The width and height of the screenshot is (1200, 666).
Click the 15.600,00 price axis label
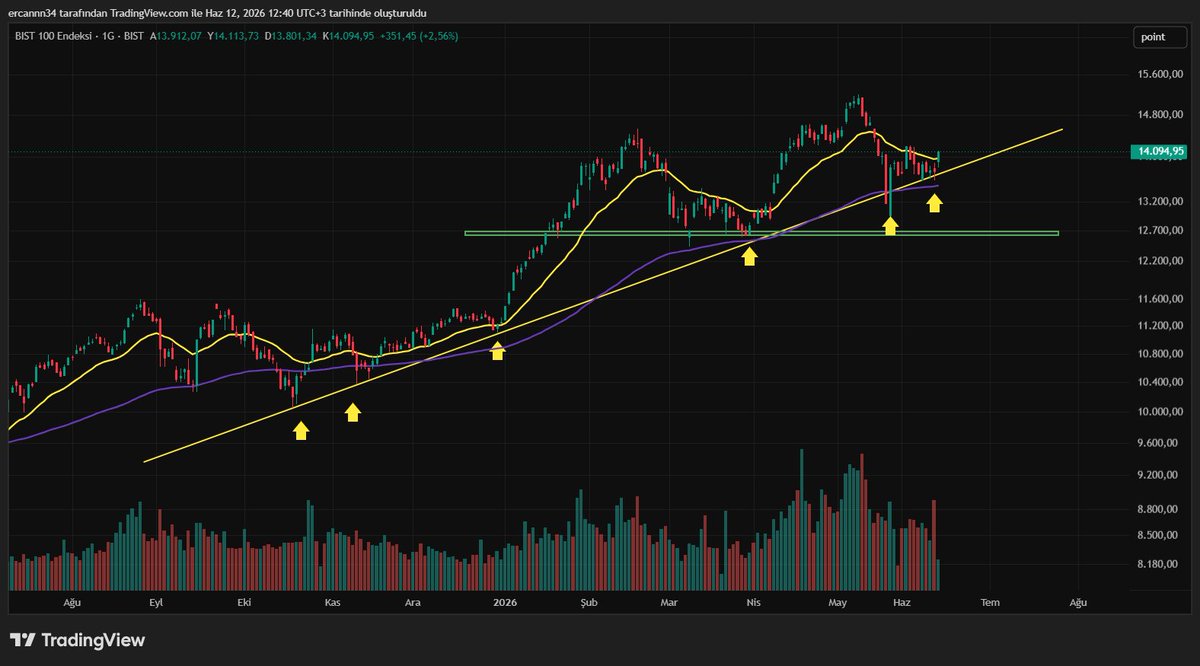[x=1160, y=75]
